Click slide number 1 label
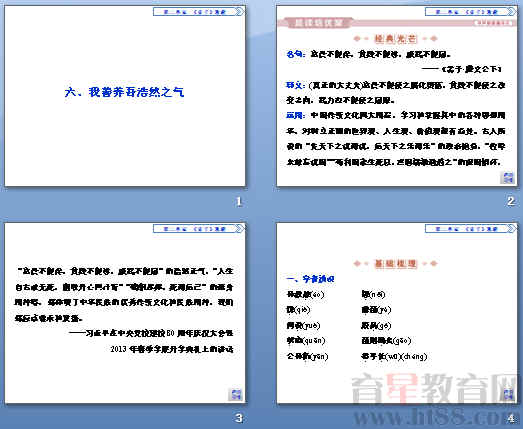The image size is (523, 429). point(238,201)
